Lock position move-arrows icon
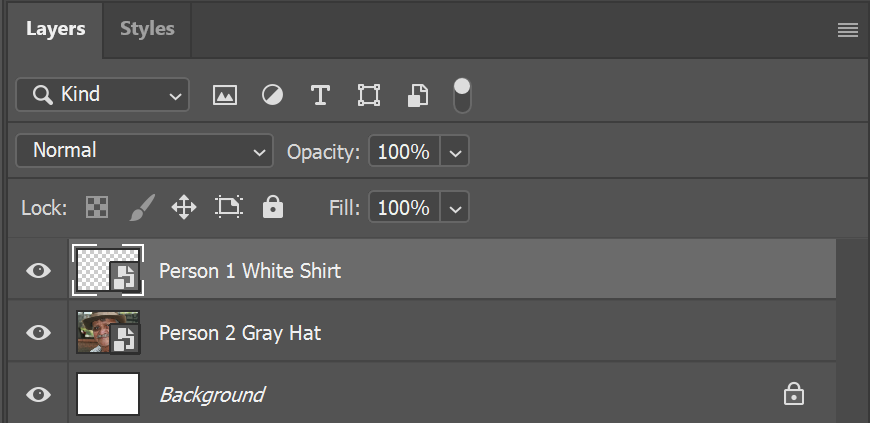The height and width of the screenshot is (423, 870). click(184, 208)
